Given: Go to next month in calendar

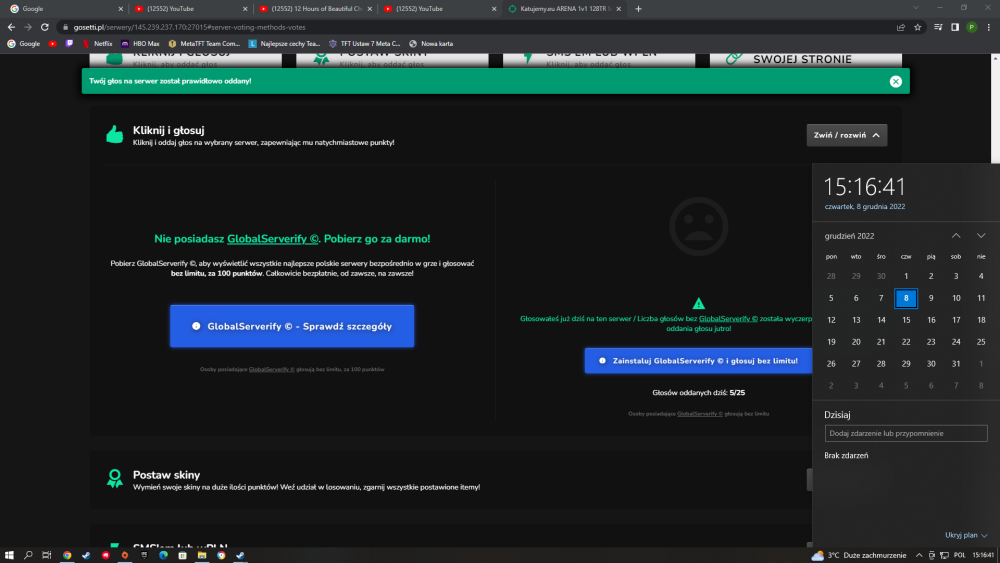Looking at the screenshot, I should 981,236.
